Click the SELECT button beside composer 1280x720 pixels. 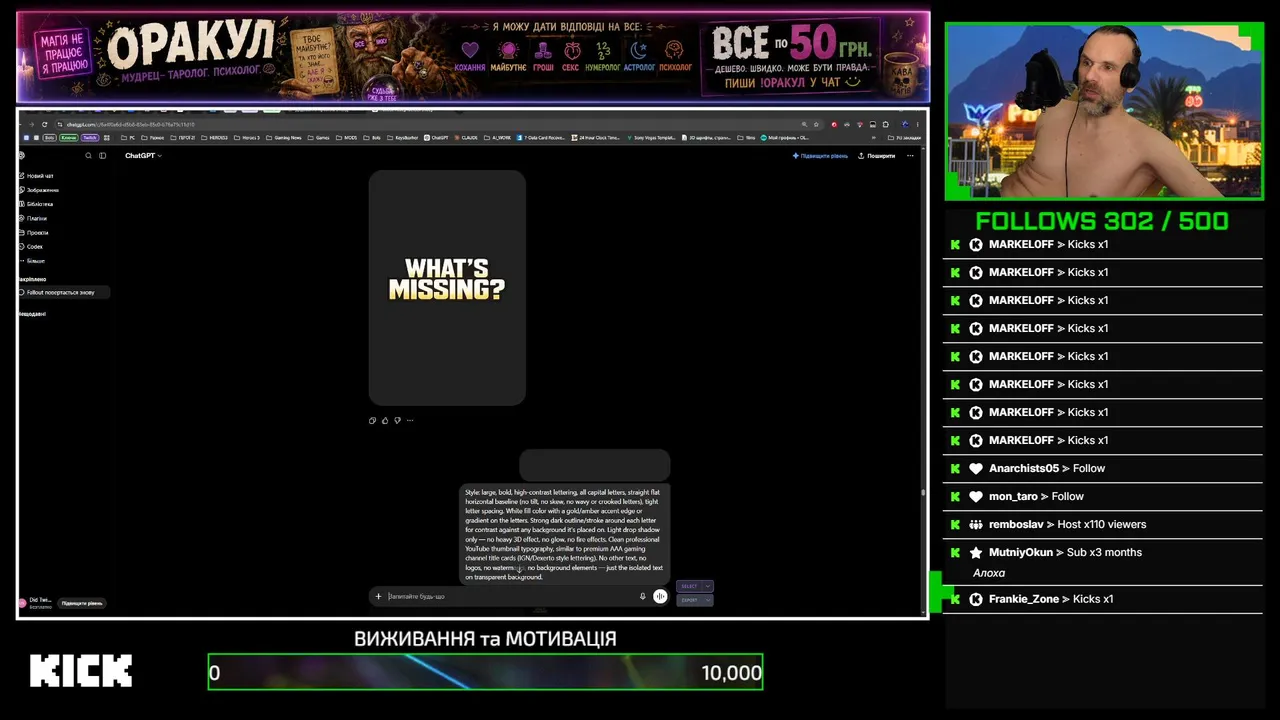click(x=690, y=586)
